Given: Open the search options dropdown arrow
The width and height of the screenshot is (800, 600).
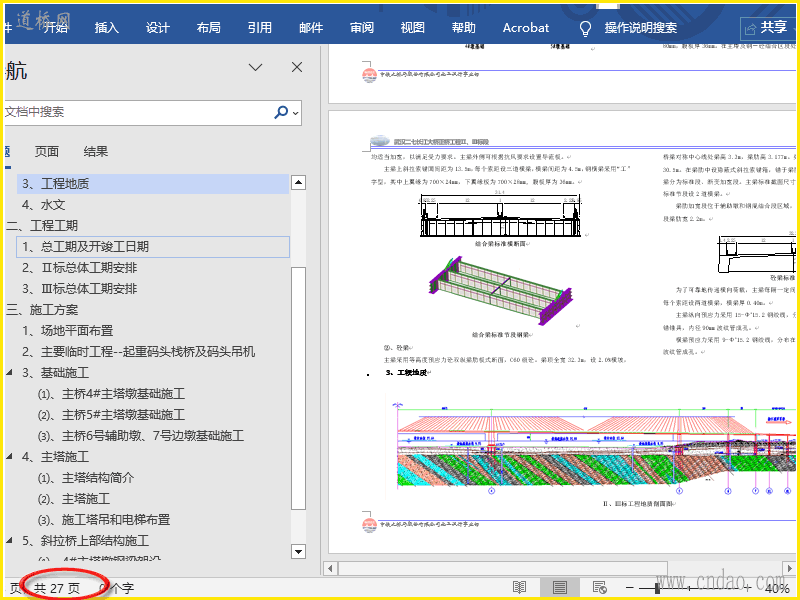Looking at the screenshot, I should point(295,113).
